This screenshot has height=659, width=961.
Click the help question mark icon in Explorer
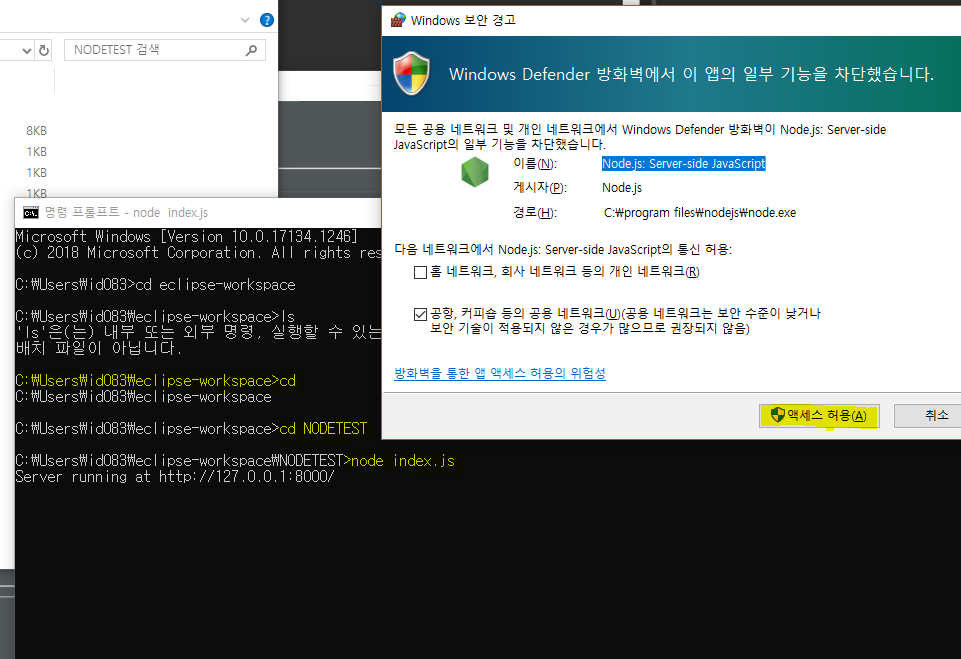(x=267, y=20)
